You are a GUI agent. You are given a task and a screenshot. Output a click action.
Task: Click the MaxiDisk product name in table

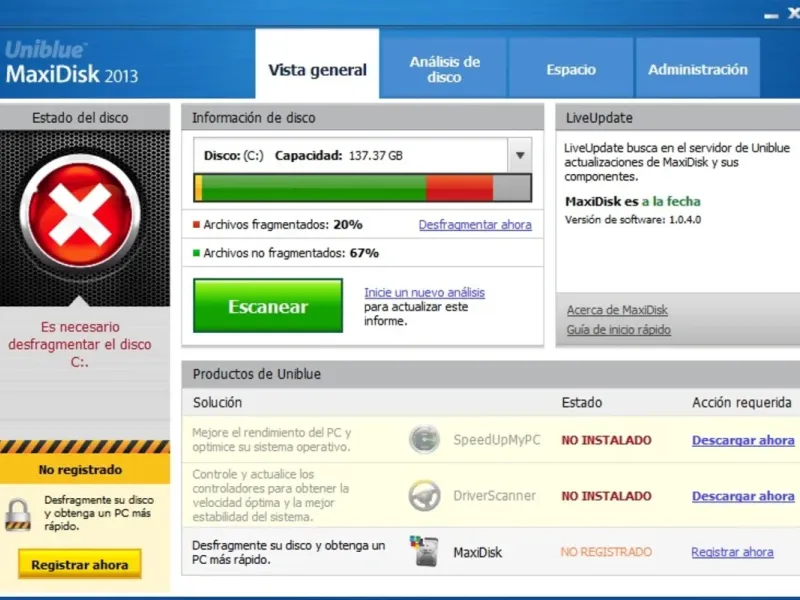(x=478, y=552)
